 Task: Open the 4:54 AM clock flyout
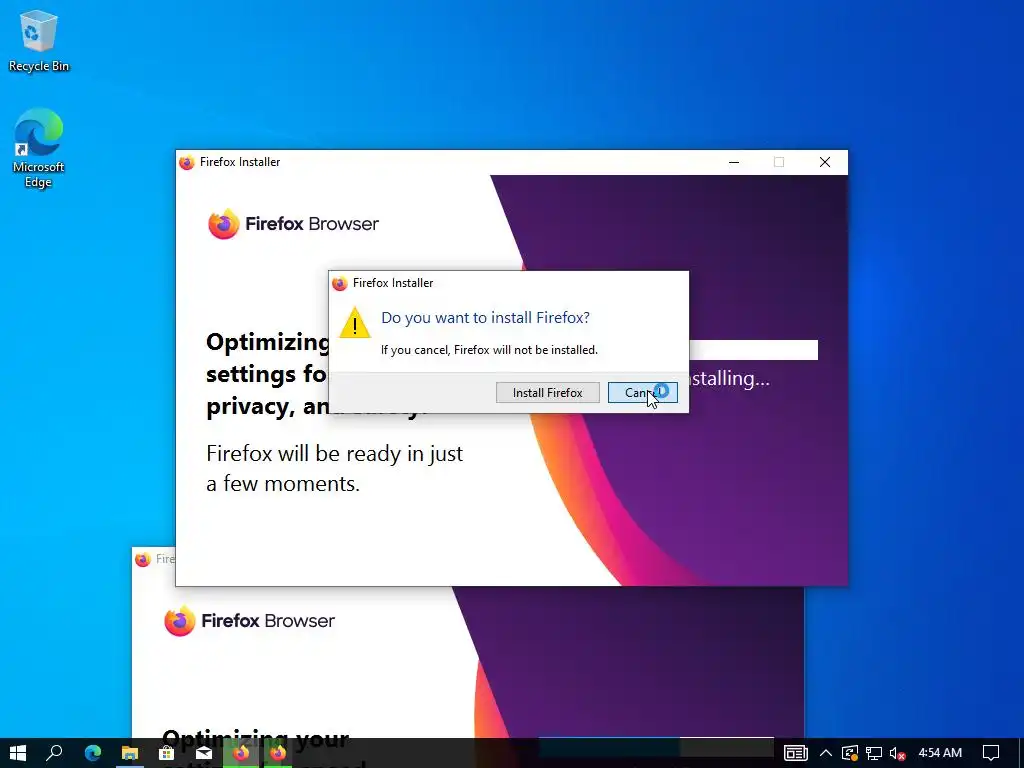[940, 753]
